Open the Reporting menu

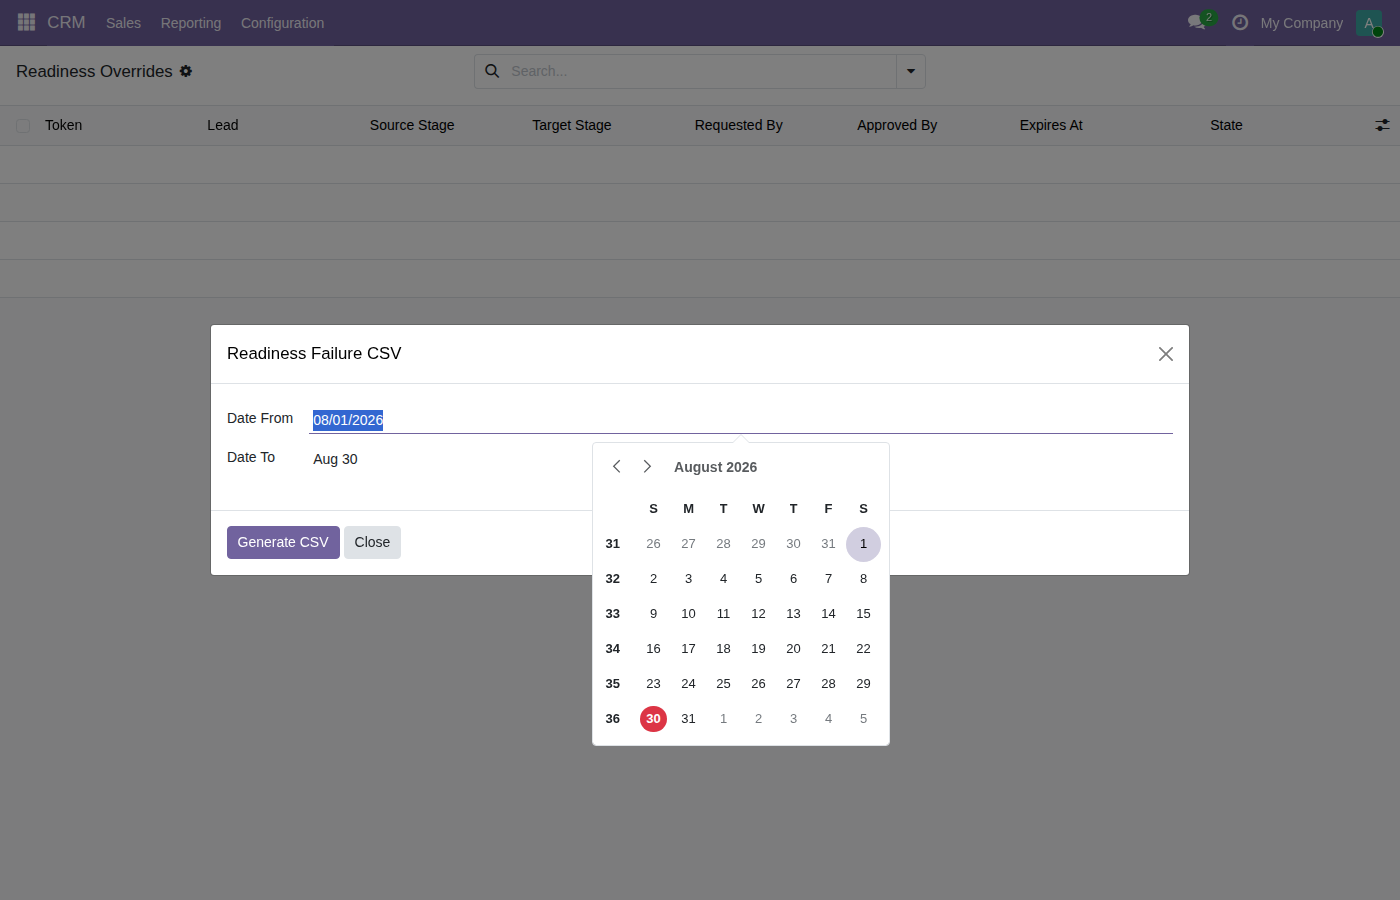(191, 23)
